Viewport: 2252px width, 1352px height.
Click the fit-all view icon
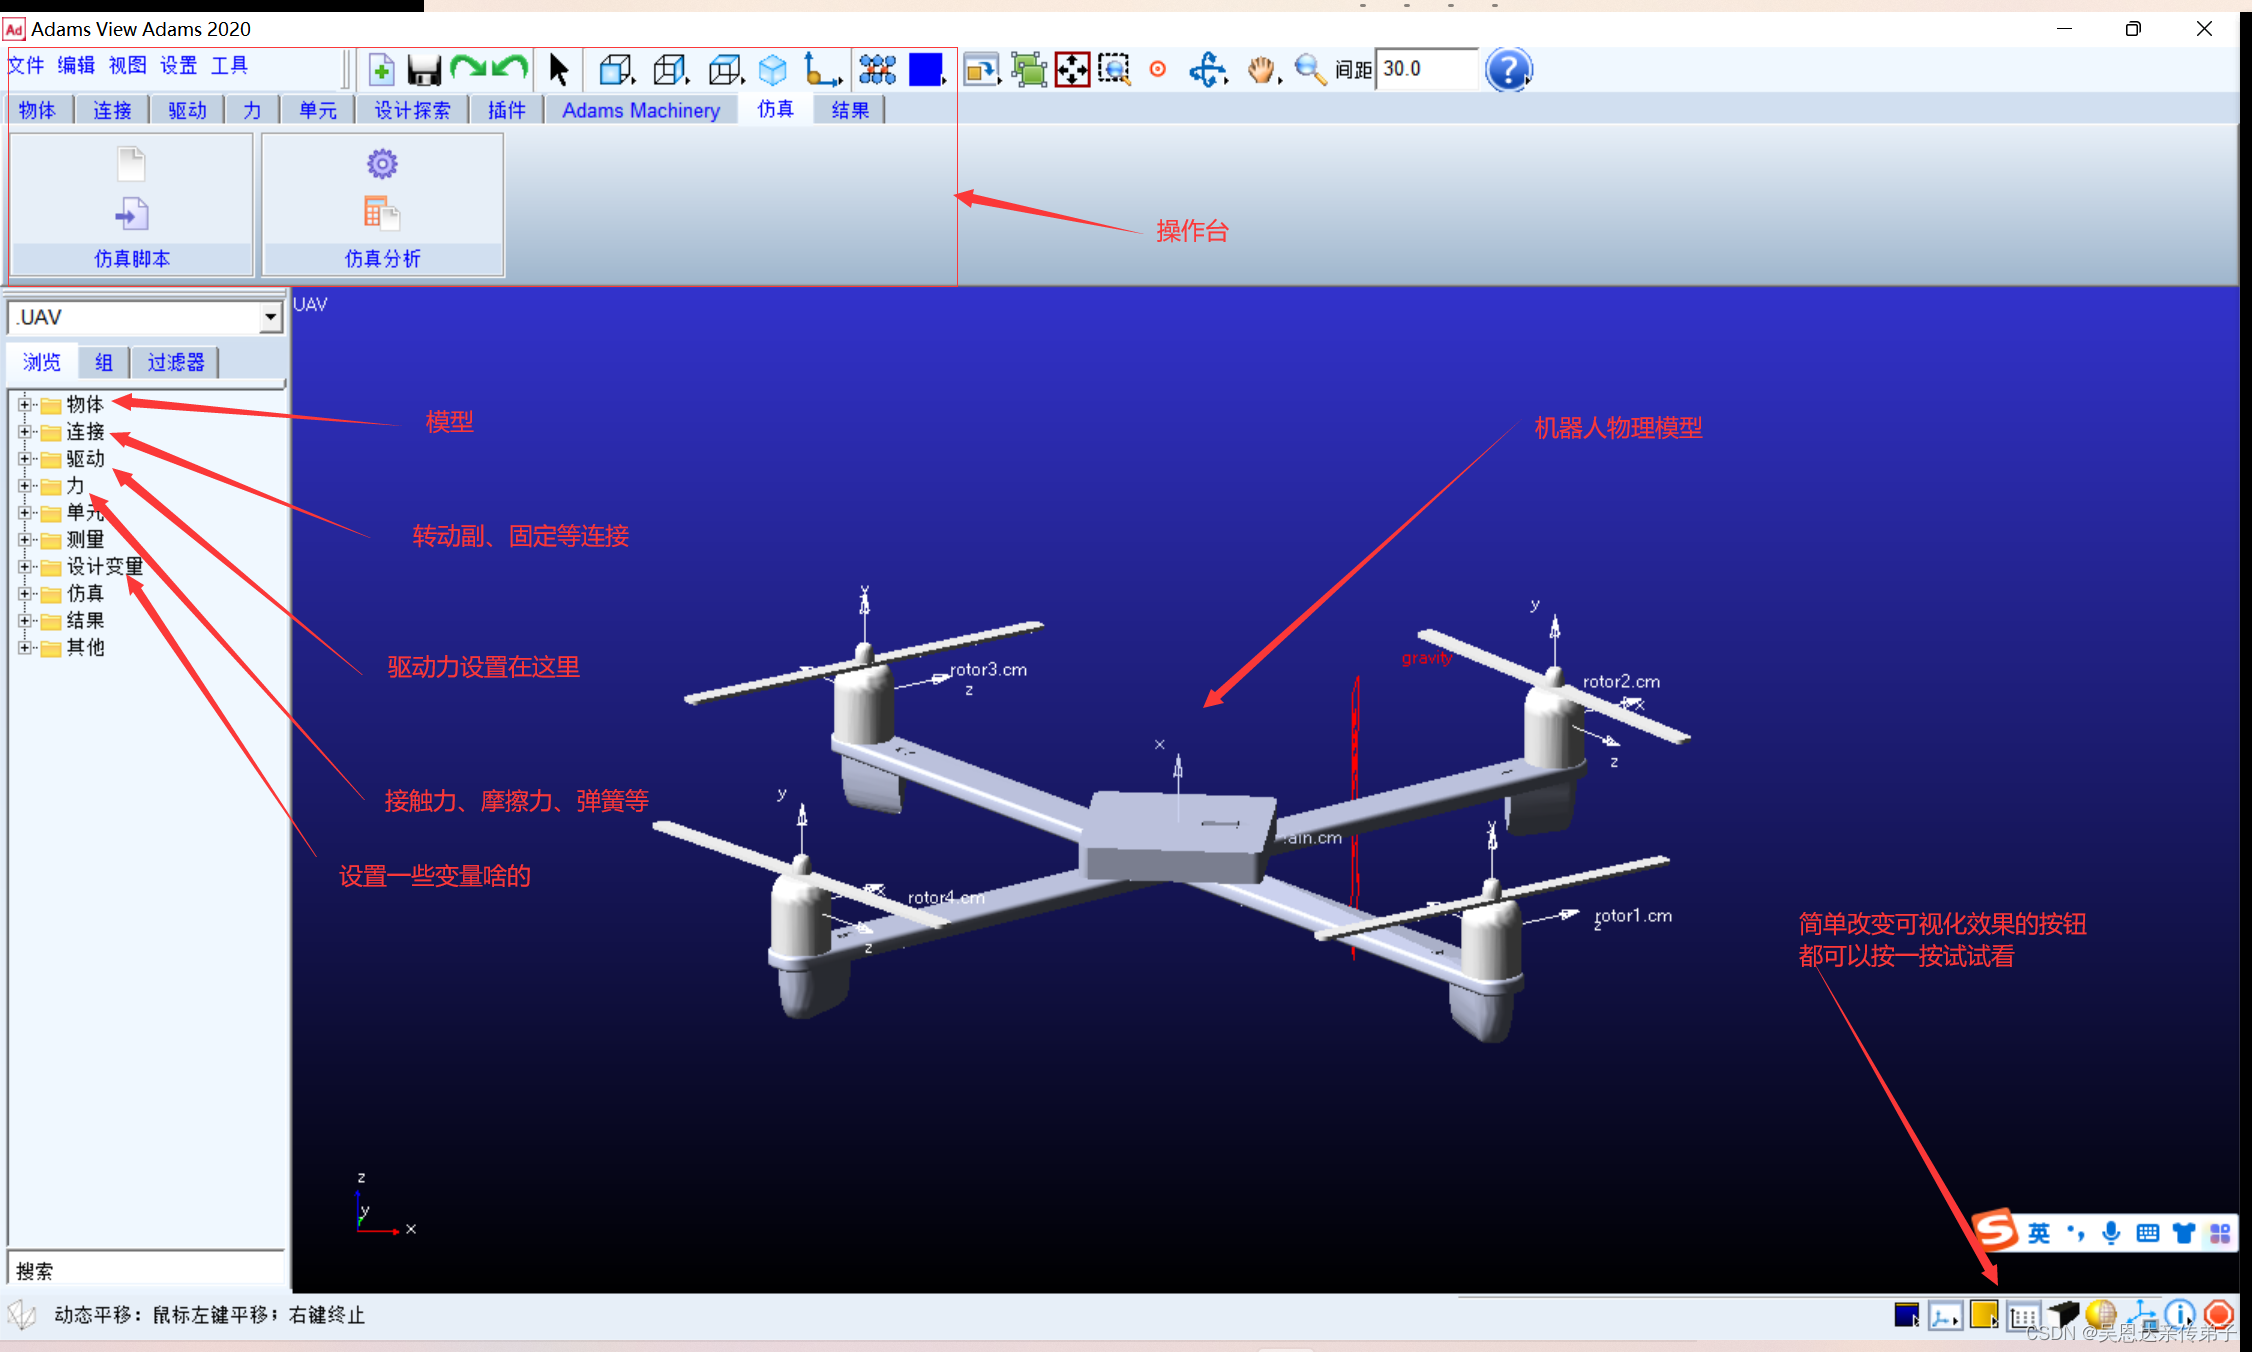coord(1072,69)
